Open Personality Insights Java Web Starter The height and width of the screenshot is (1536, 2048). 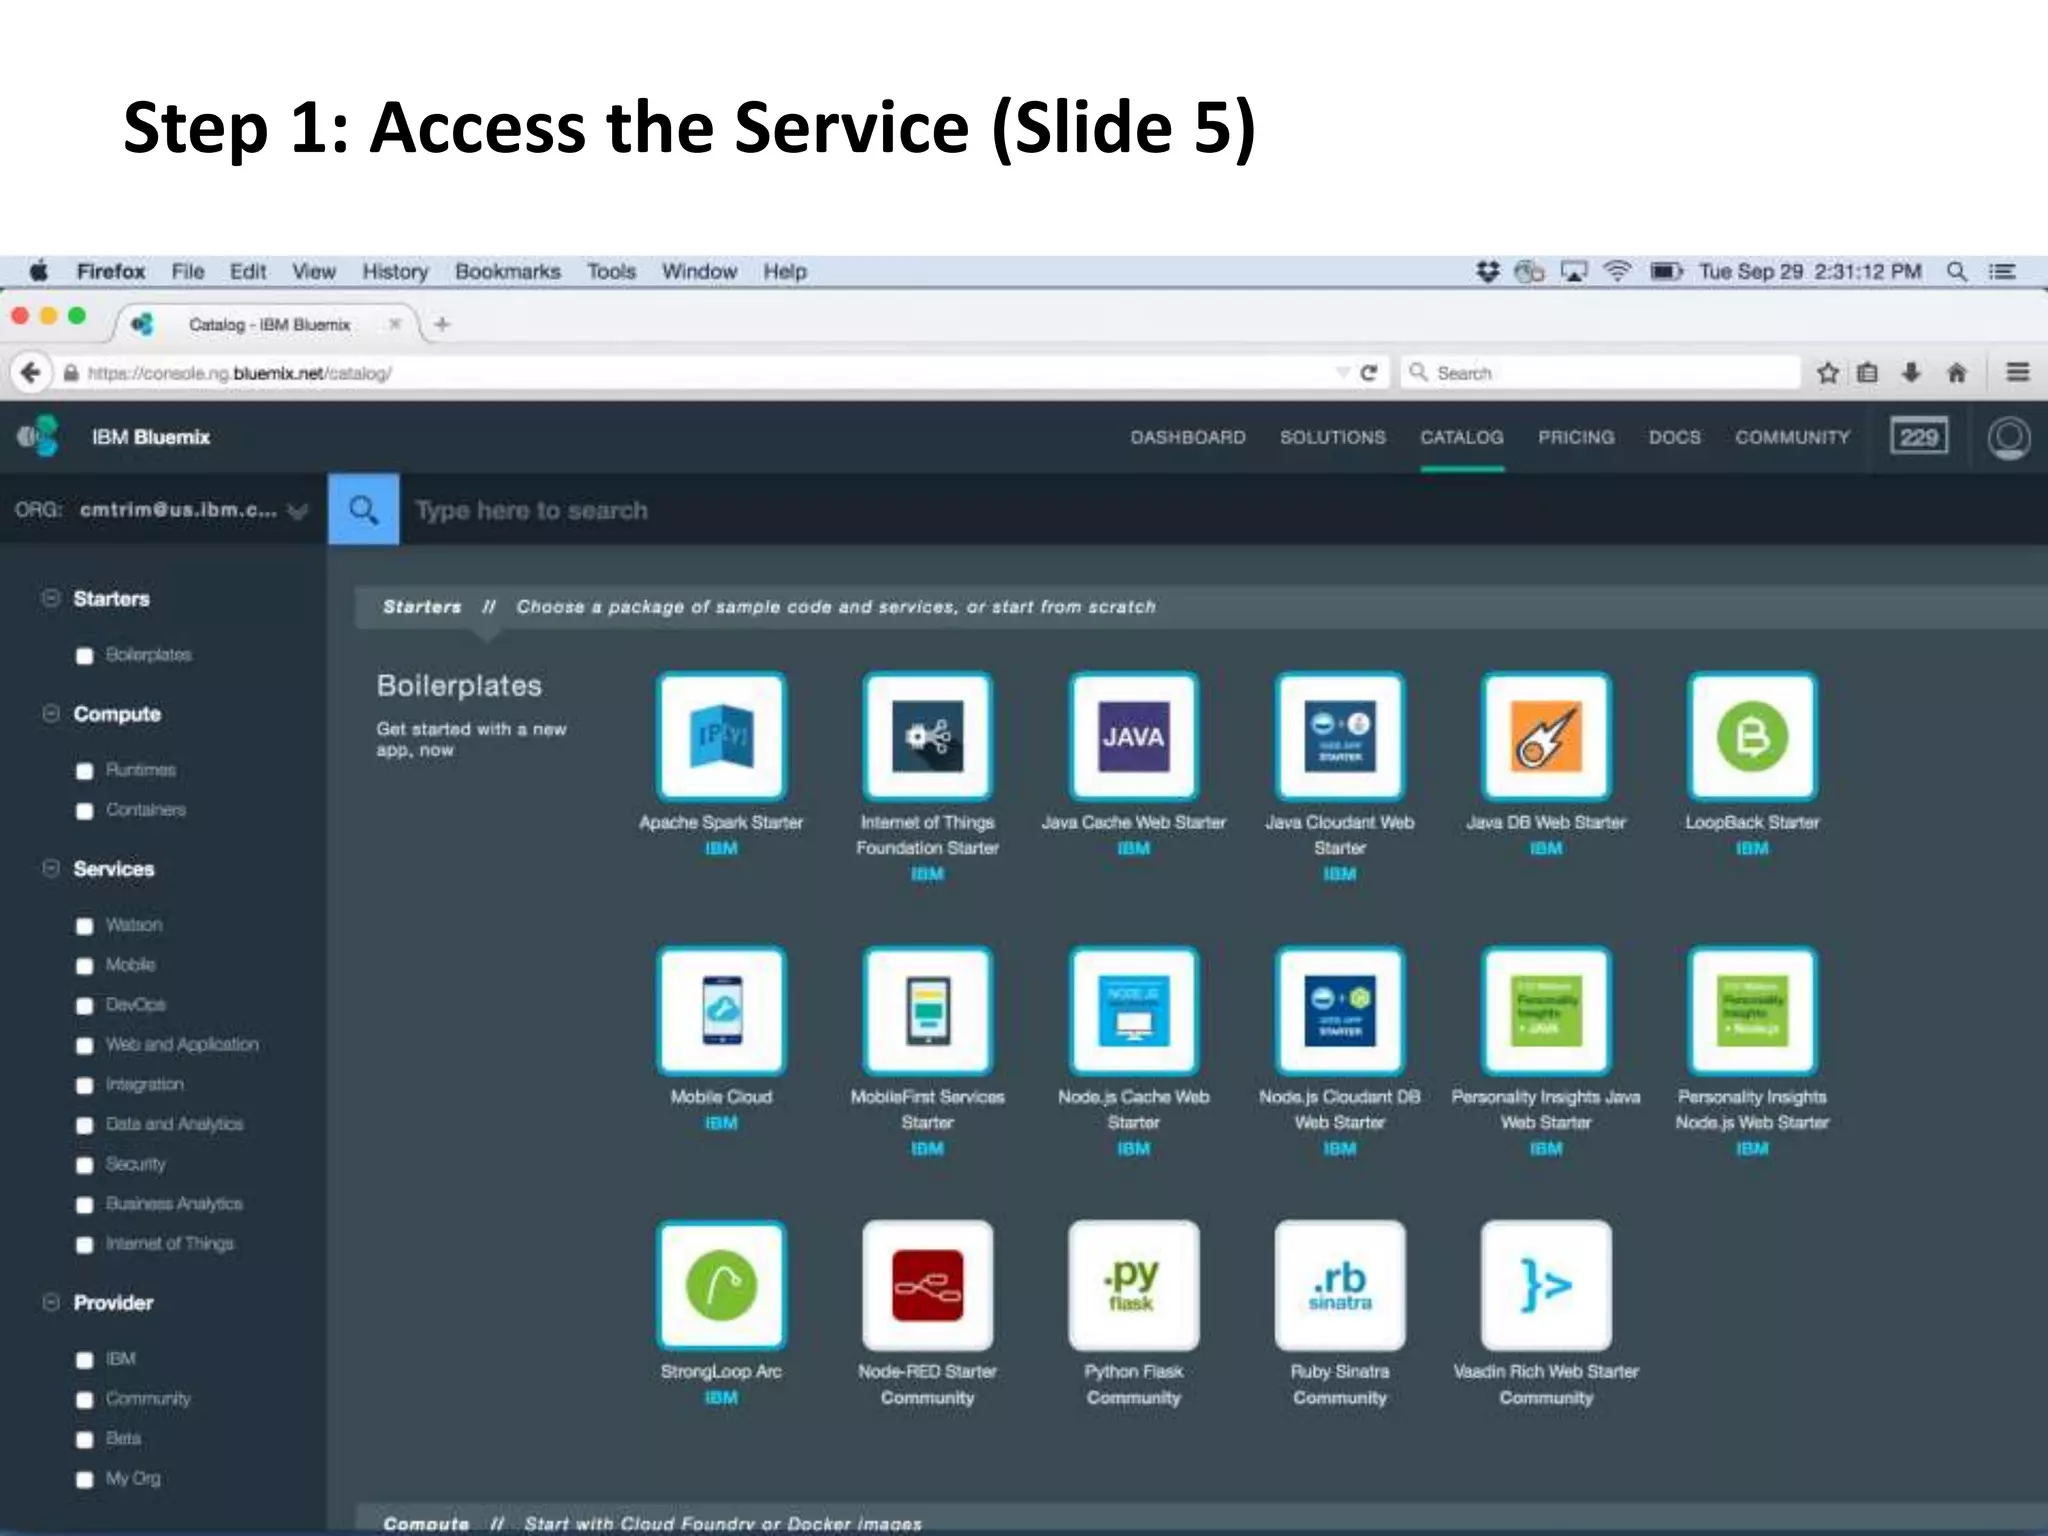(x=1546, y=1011)
